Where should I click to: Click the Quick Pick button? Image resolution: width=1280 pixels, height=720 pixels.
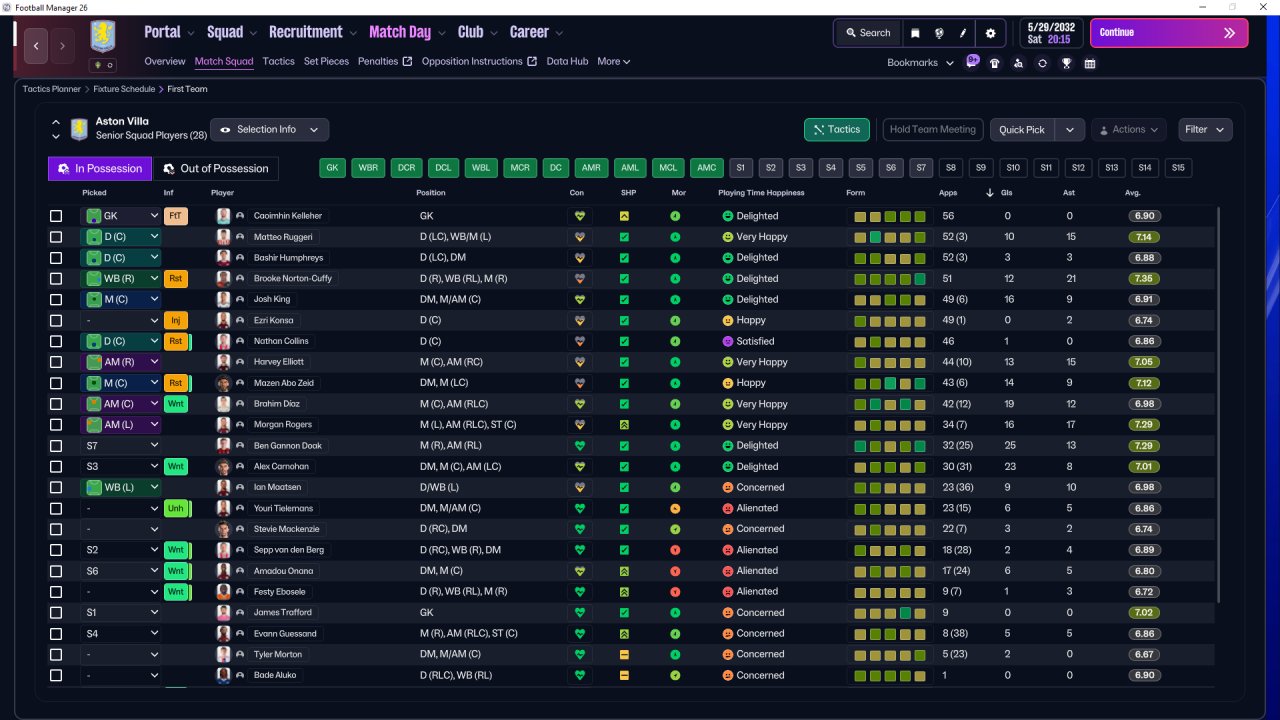click(x=1022, y=130)
